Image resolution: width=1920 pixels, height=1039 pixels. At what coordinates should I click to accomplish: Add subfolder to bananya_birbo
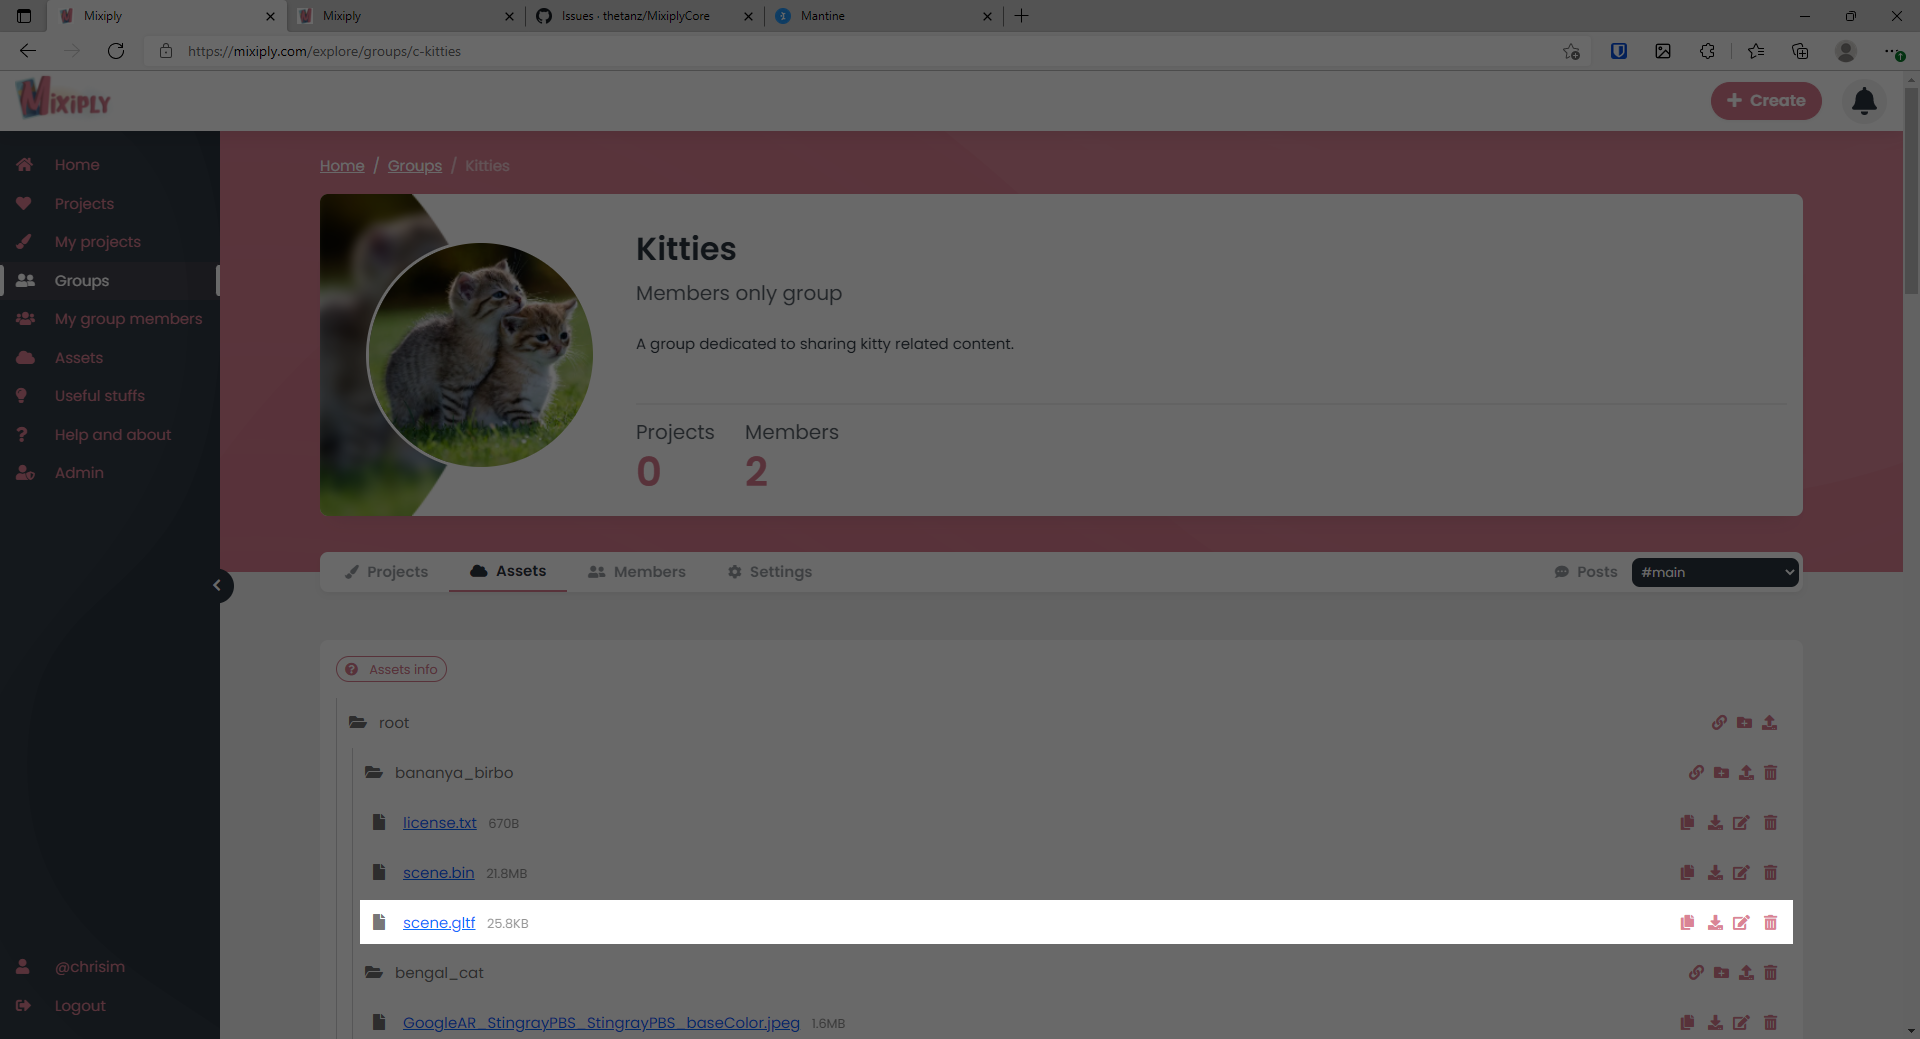[x=1721, y=772]
